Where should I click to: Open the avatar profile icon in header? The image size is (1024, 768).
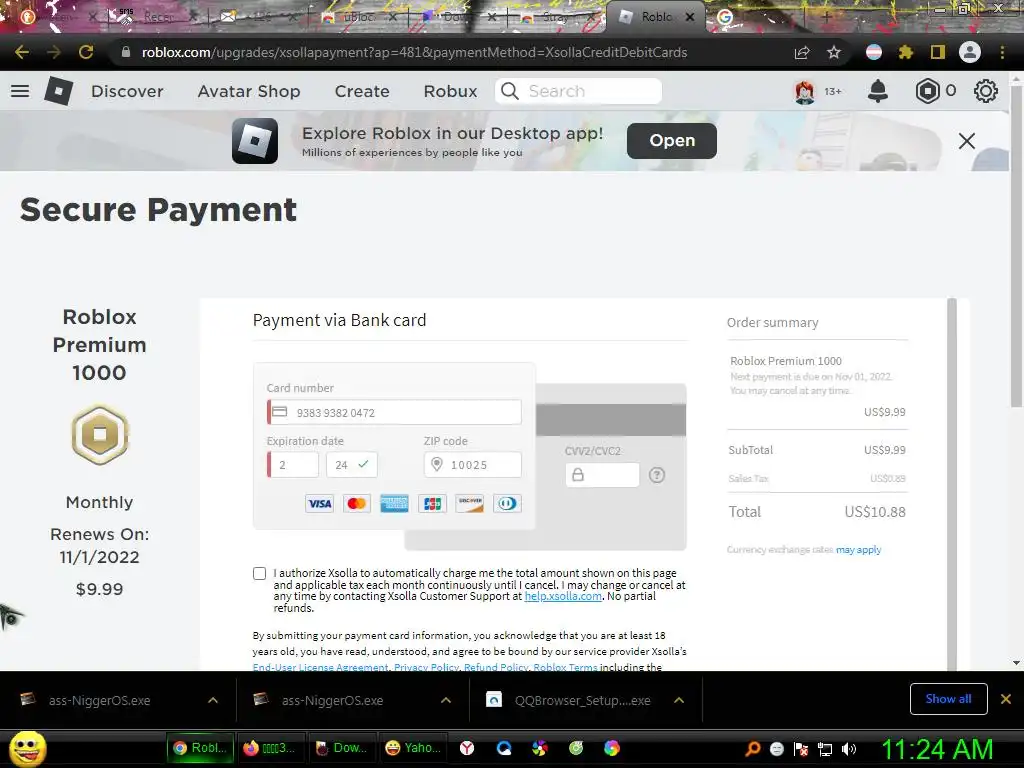point(805,91)
